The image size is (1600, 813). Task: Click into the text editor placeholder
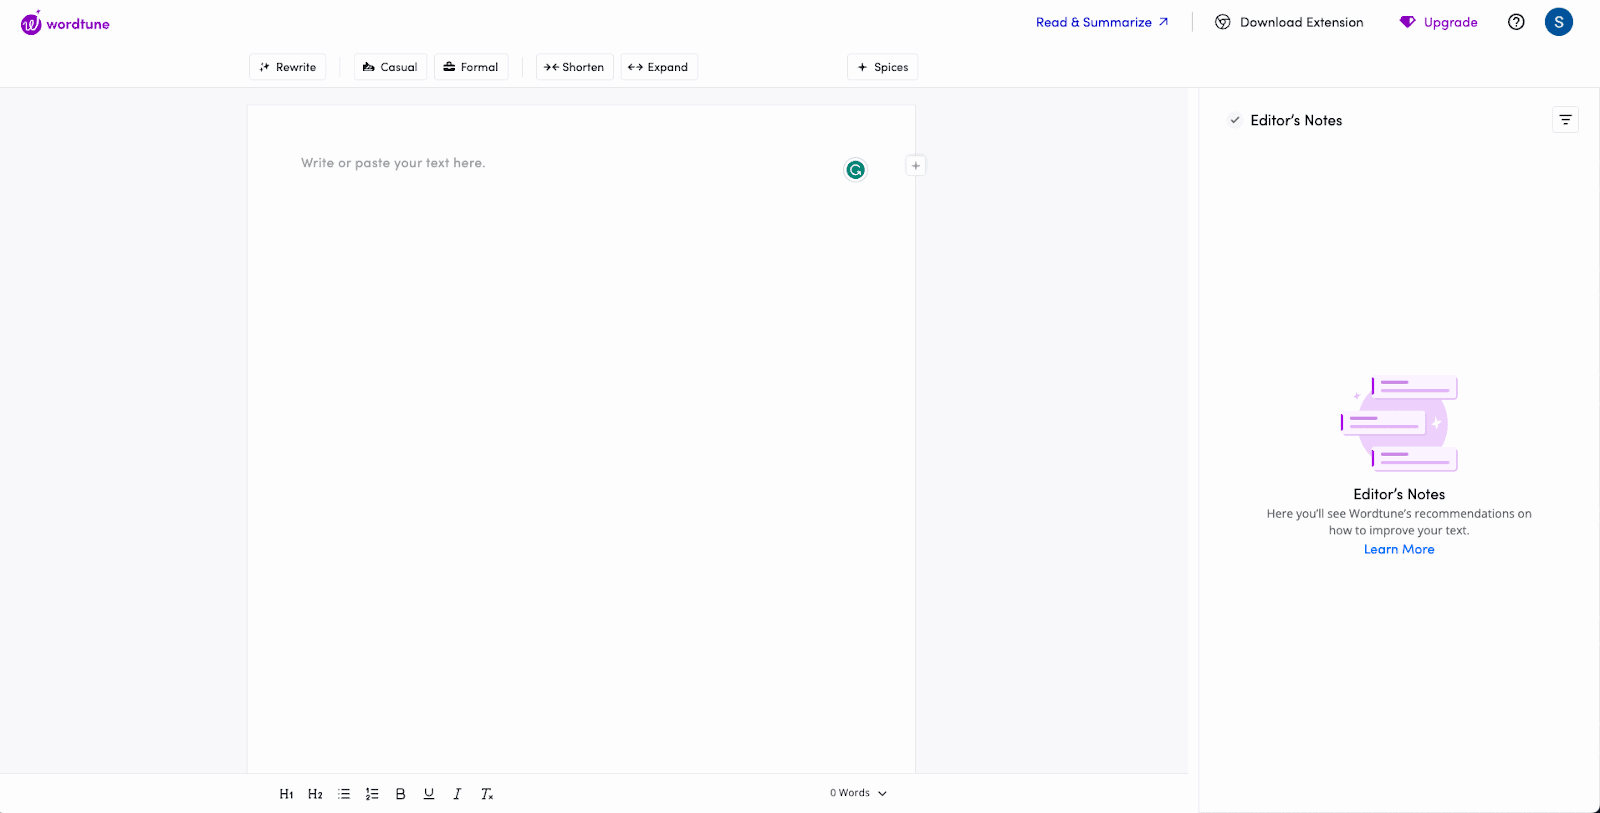coord(393,163)
